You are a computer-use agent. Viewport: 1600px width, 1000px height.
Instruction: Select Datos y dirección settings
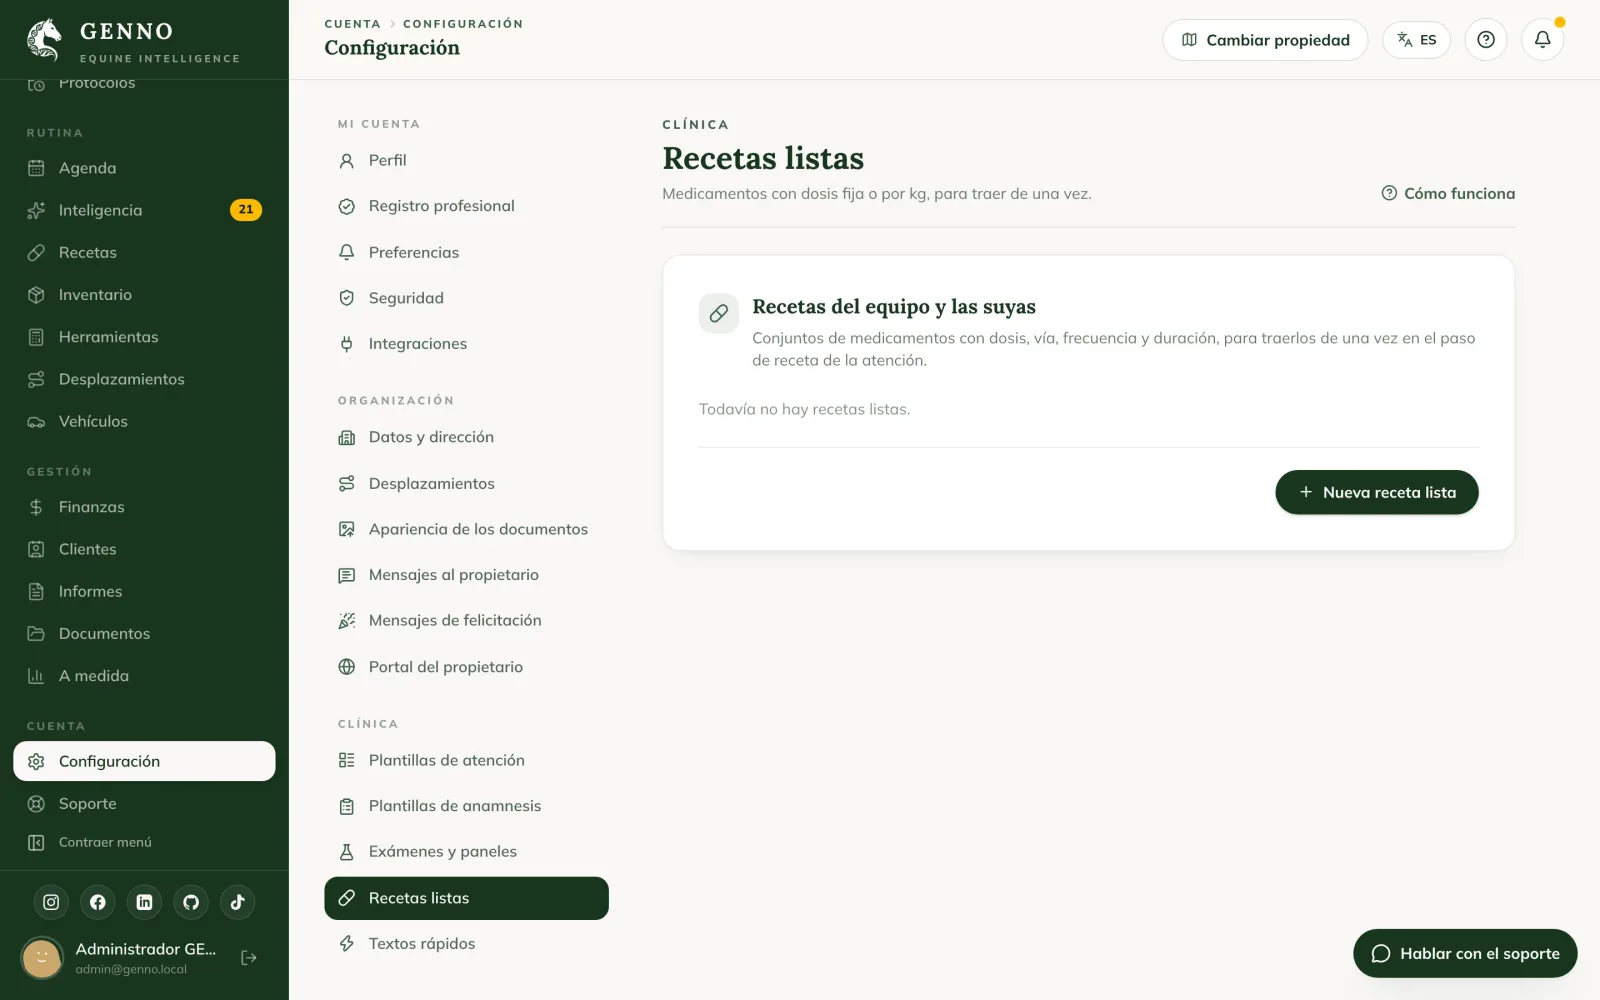[466, 437]
